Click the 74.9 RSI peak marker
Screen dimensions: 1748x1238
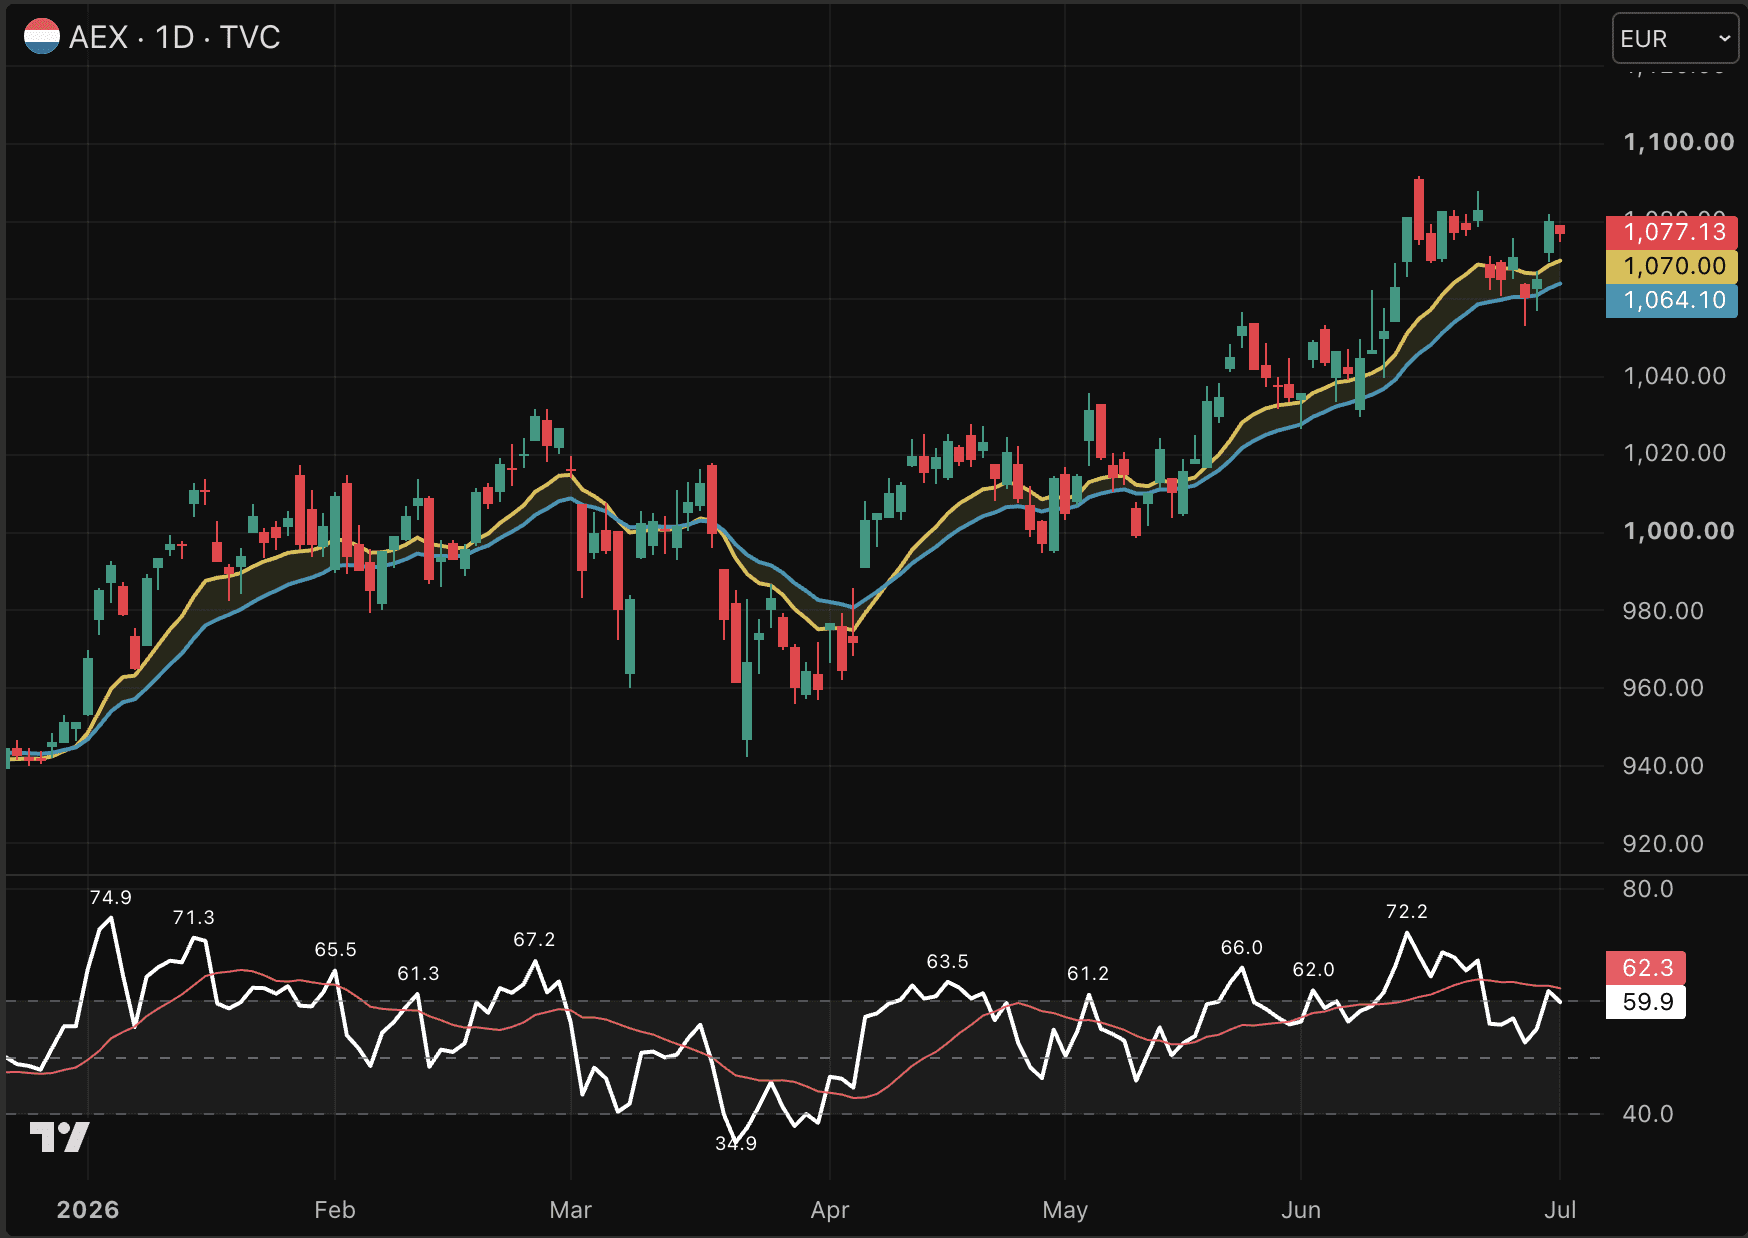[111, 898]
